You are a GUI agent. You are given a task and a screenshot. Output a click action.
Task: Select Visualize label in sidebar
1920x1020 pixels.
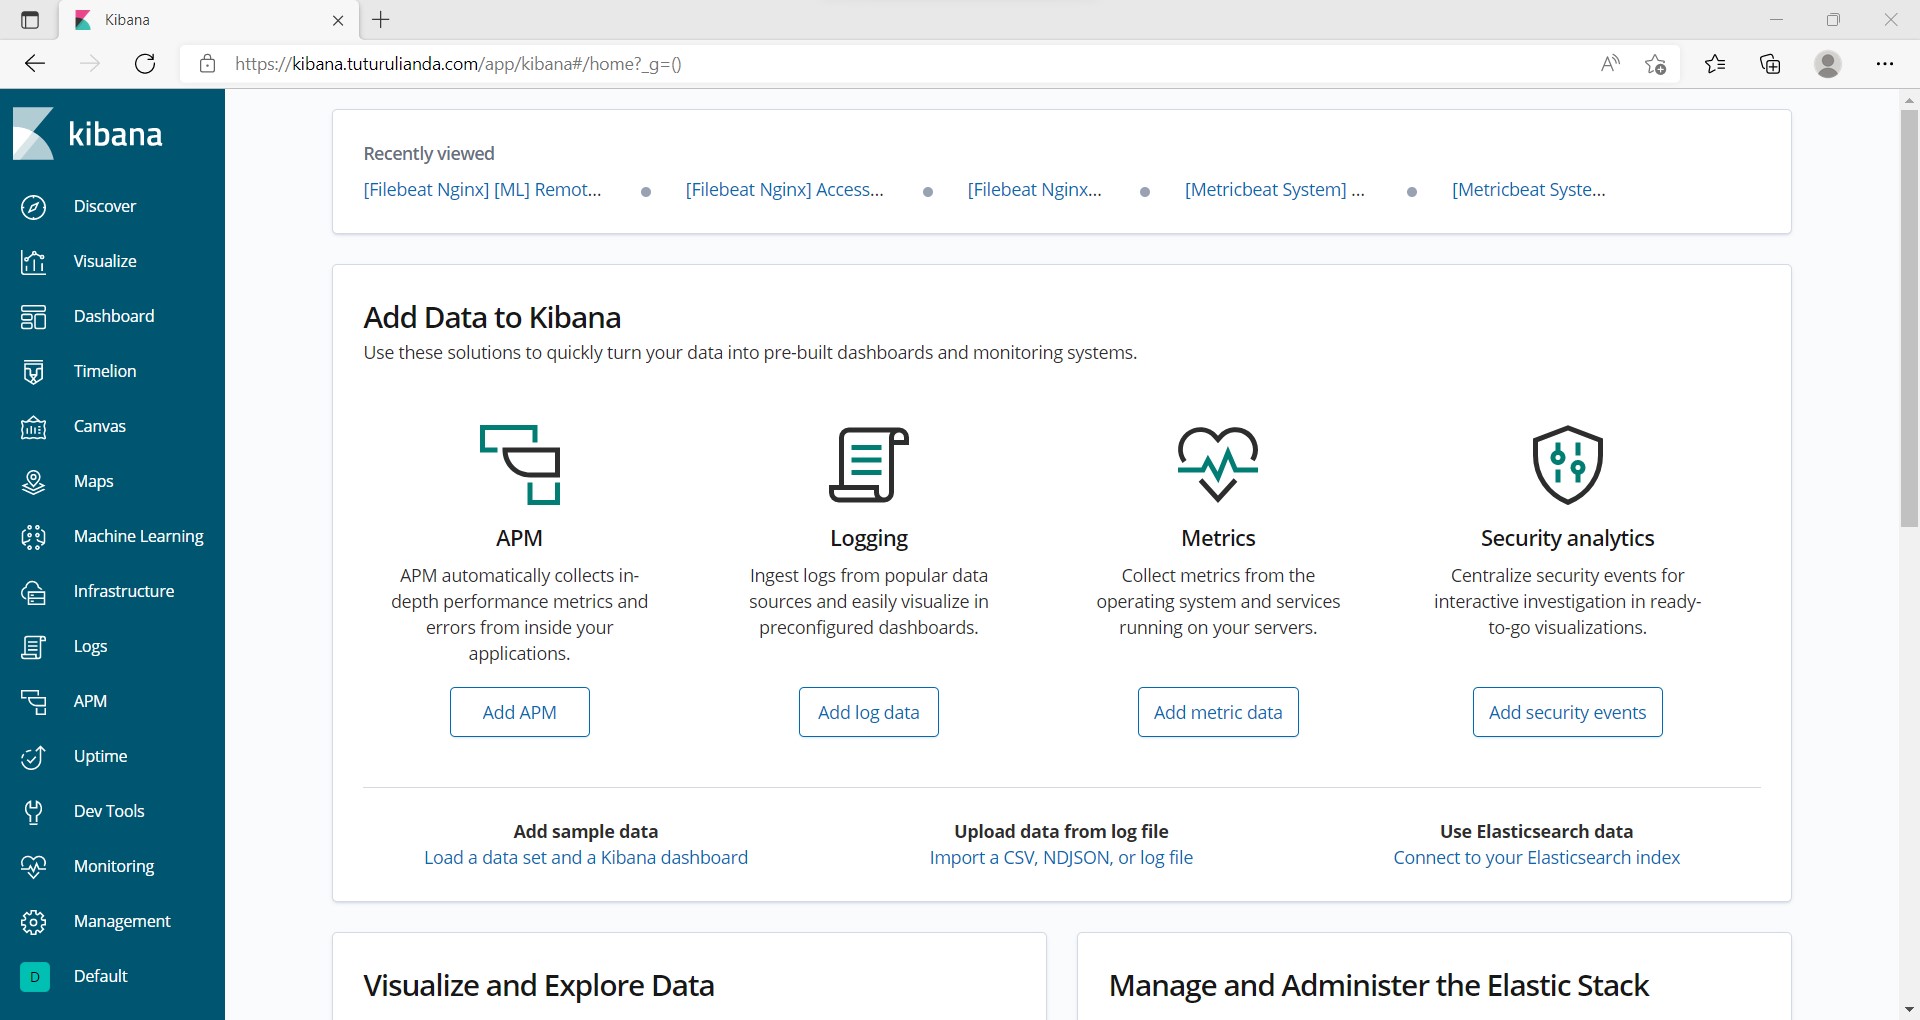[x=105, y=262]
